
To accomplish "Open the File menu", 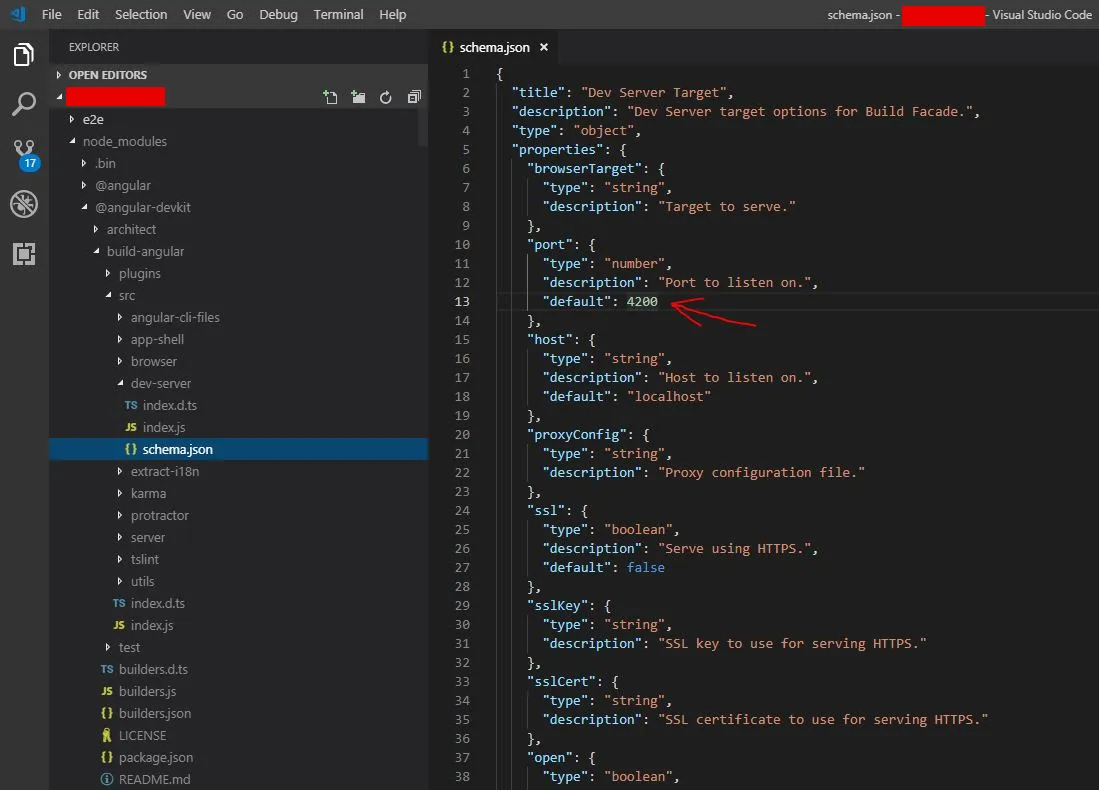I will click(52, 14).
